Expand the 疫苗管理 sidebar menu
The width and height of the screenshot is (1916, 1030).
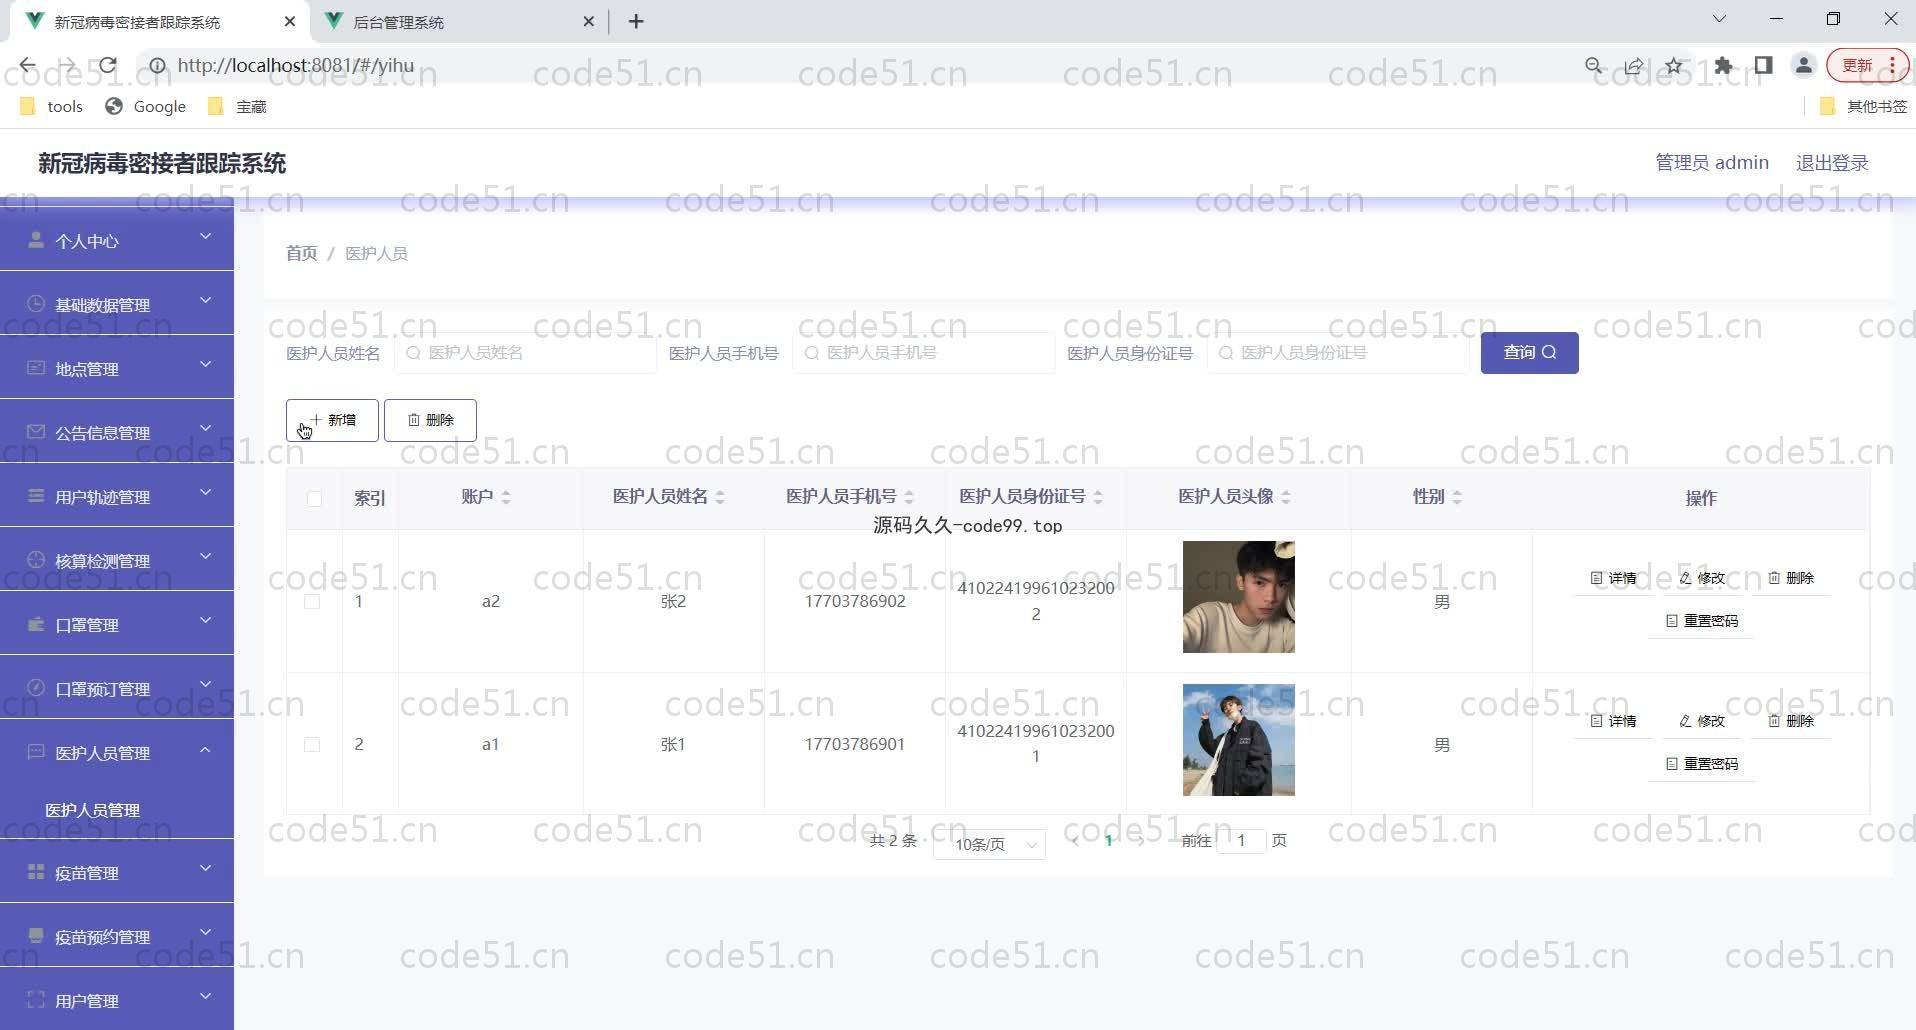117,872
